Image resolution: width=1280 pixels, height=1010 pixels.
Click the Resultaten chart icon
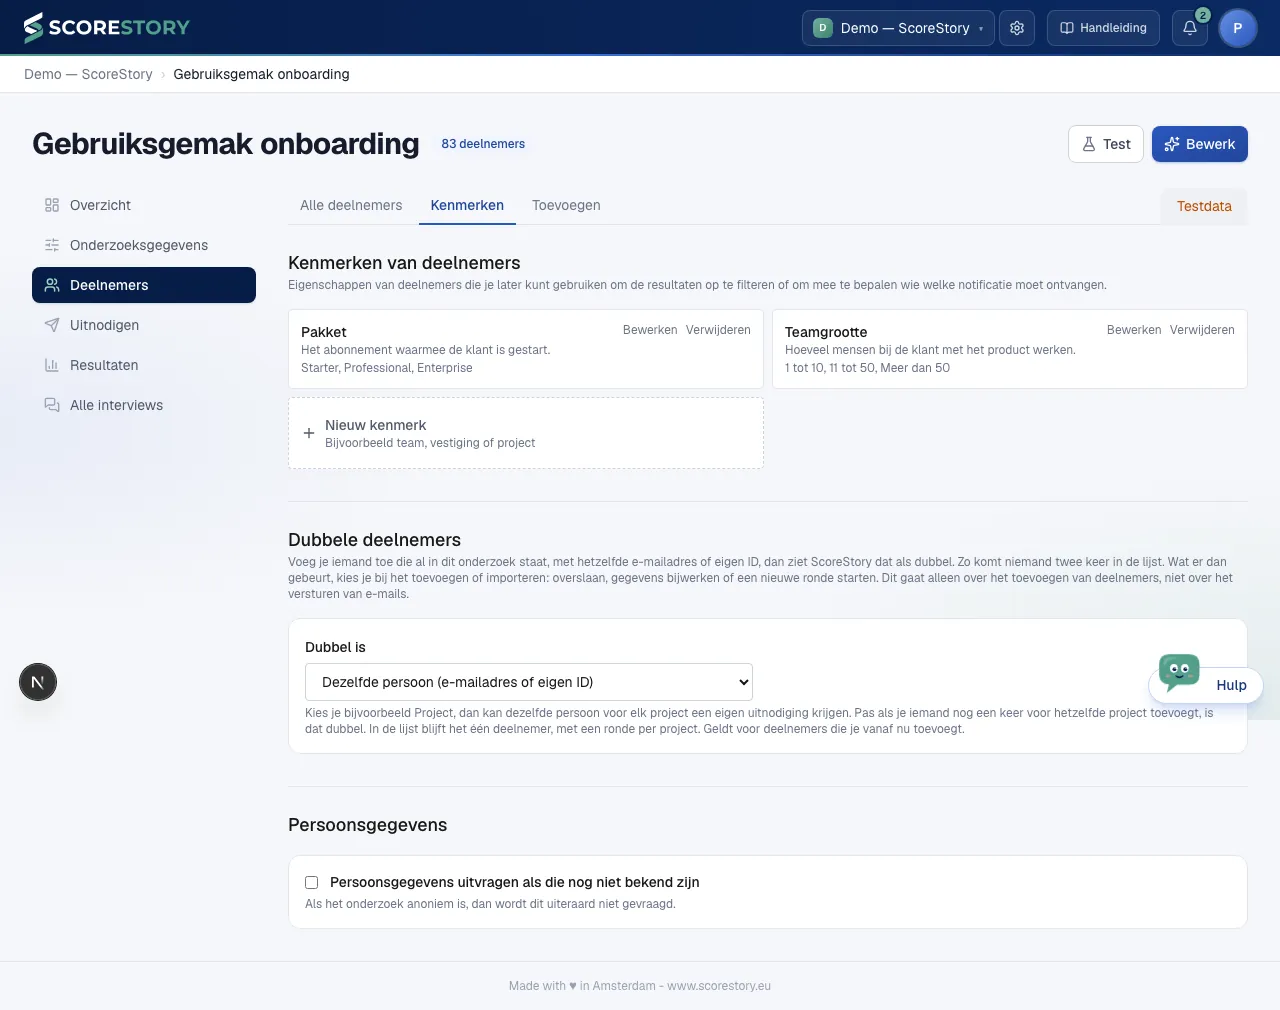(x=52, y=365)
